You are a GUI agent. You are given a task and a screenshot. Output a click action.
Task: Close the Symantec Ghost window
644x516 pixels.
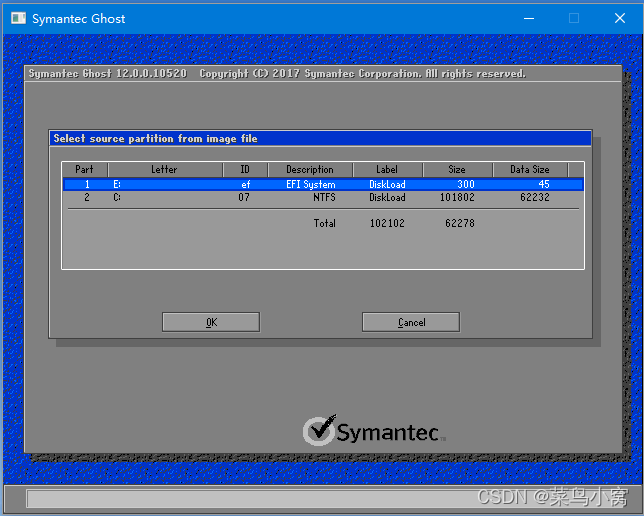(x=620, y=18)
